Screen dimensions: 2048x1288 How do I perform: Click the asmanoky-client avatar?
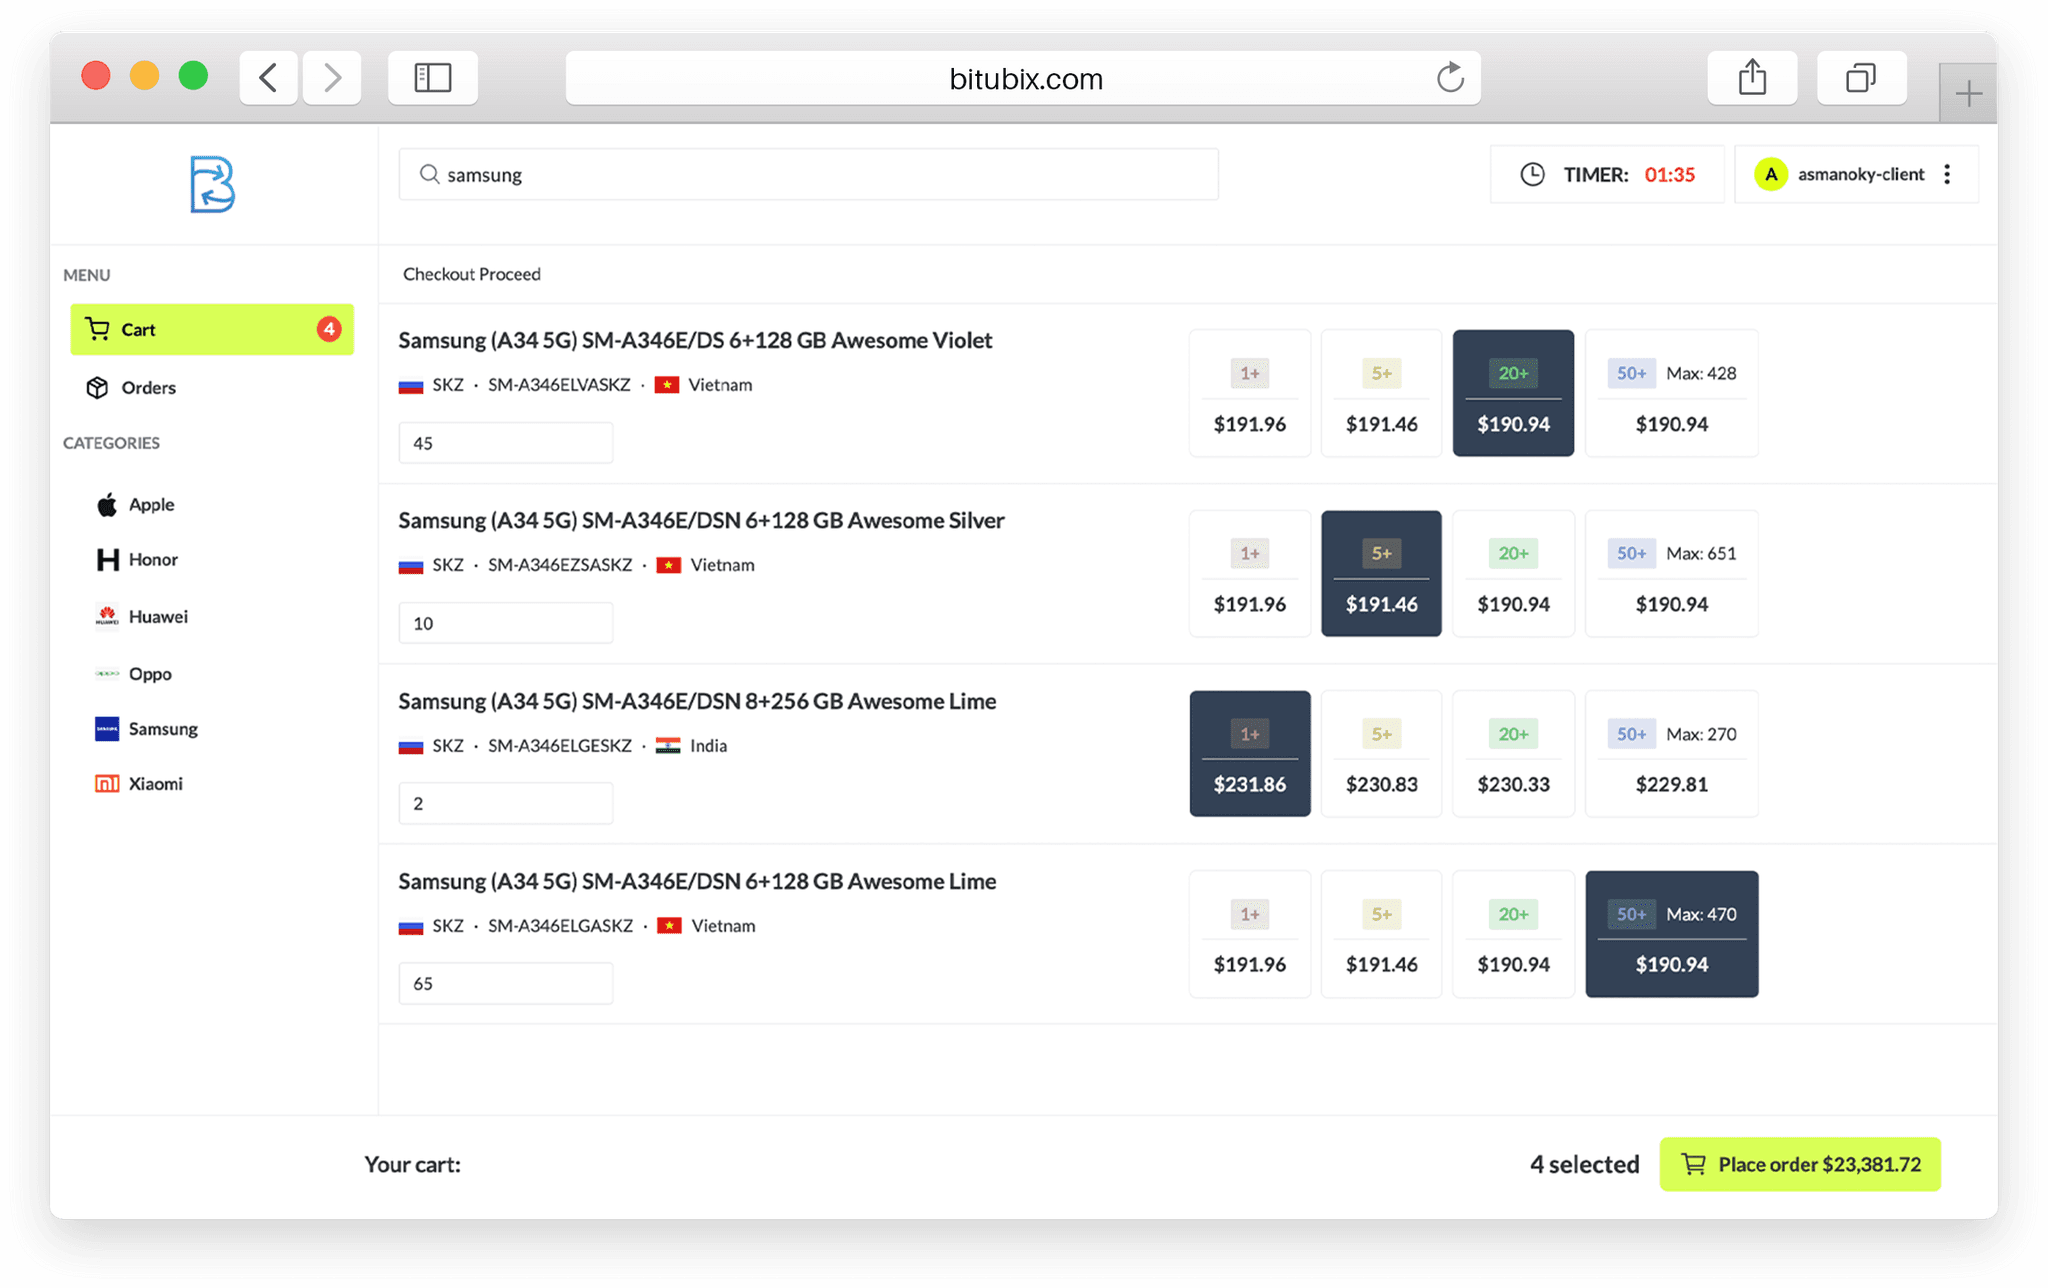click(1771, 174)
